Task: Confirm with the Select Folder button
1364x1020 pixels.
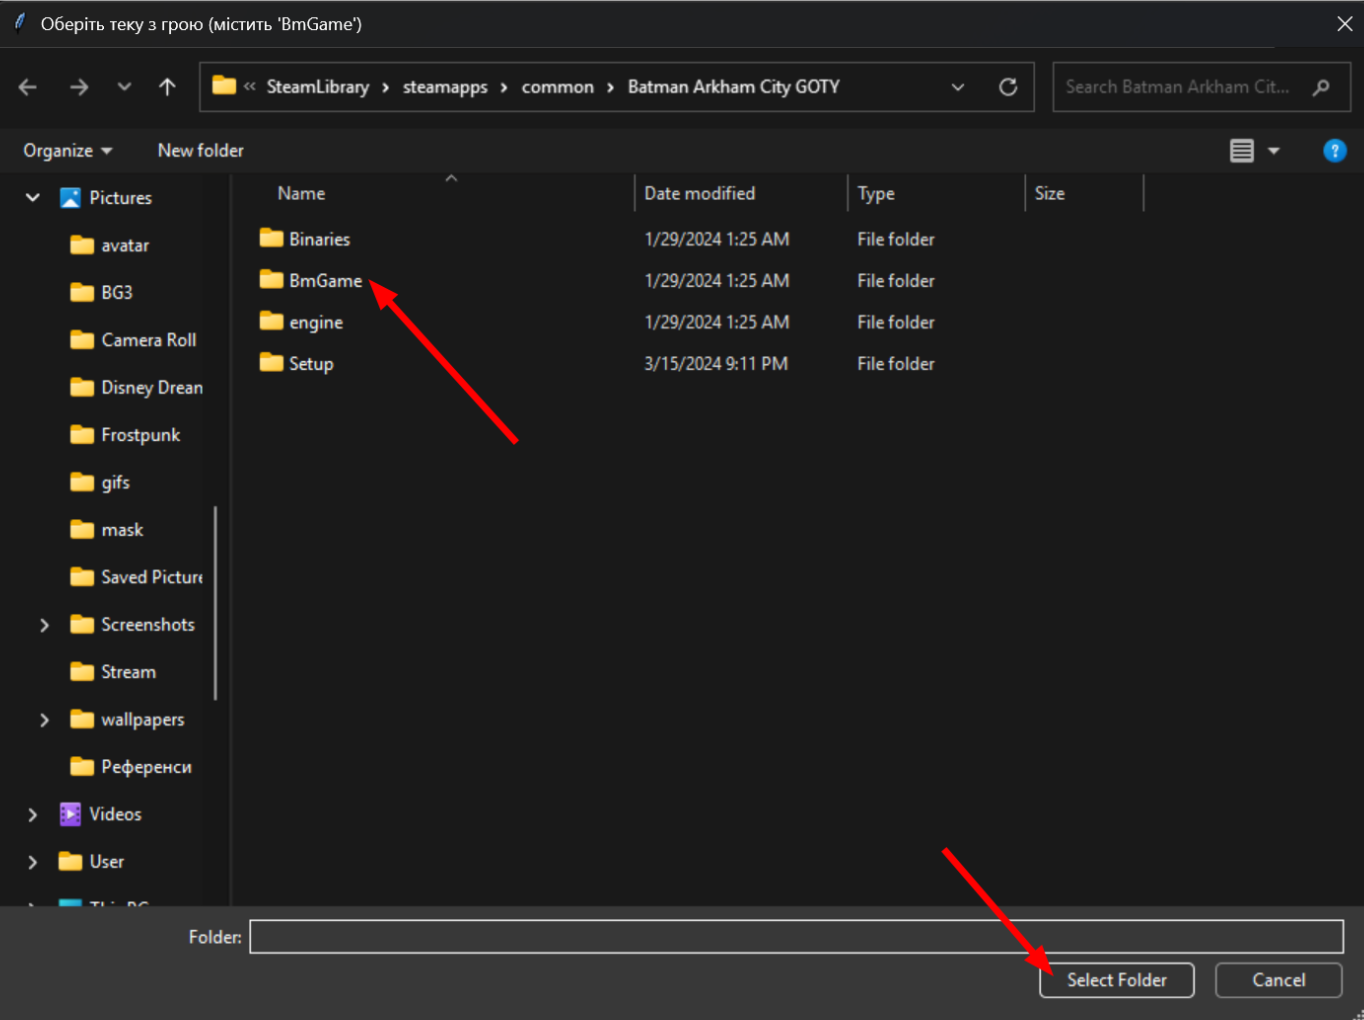Action: pyautogui.click(x=1117, y=980)
